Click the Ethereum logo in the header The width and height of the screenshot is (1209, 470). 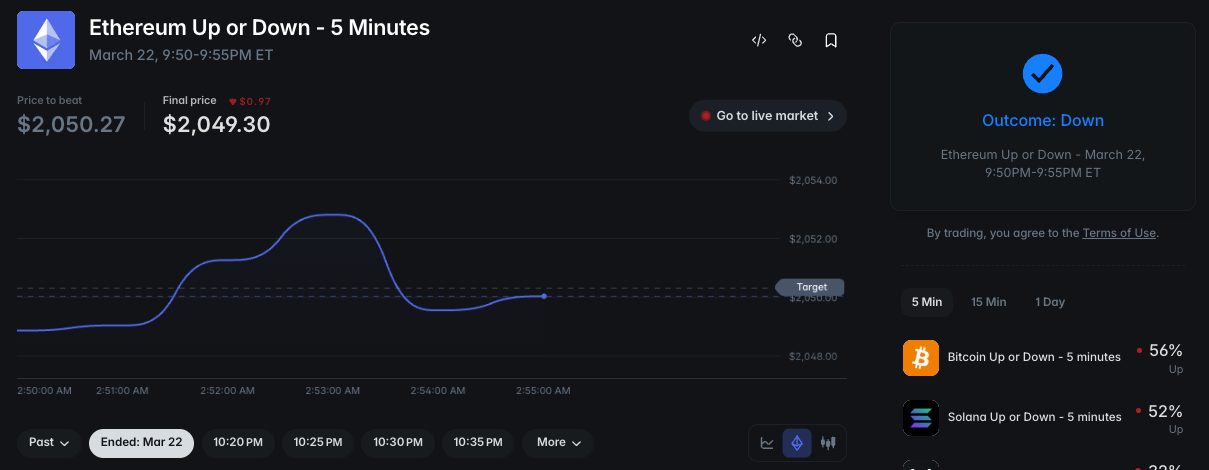pos(46,40)
